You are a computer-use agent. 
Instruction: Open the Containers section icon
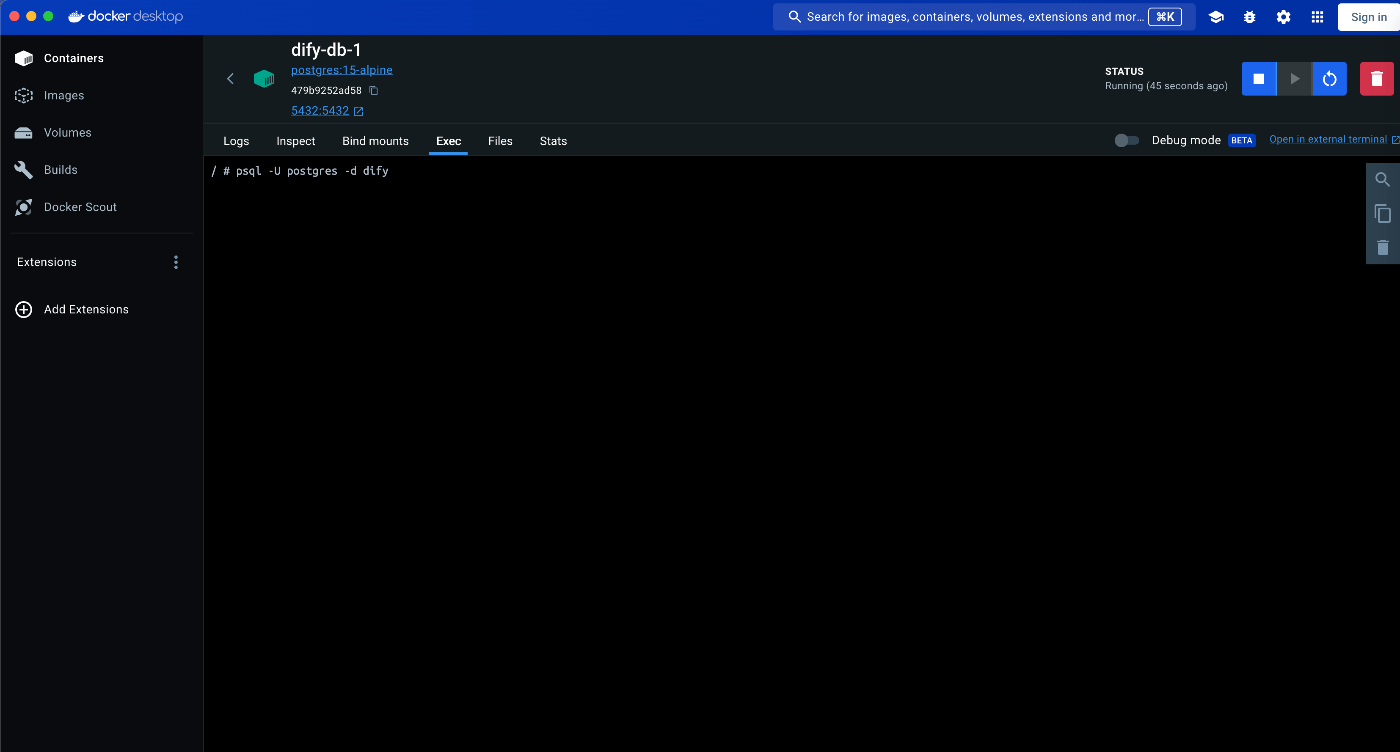[24, 58]
